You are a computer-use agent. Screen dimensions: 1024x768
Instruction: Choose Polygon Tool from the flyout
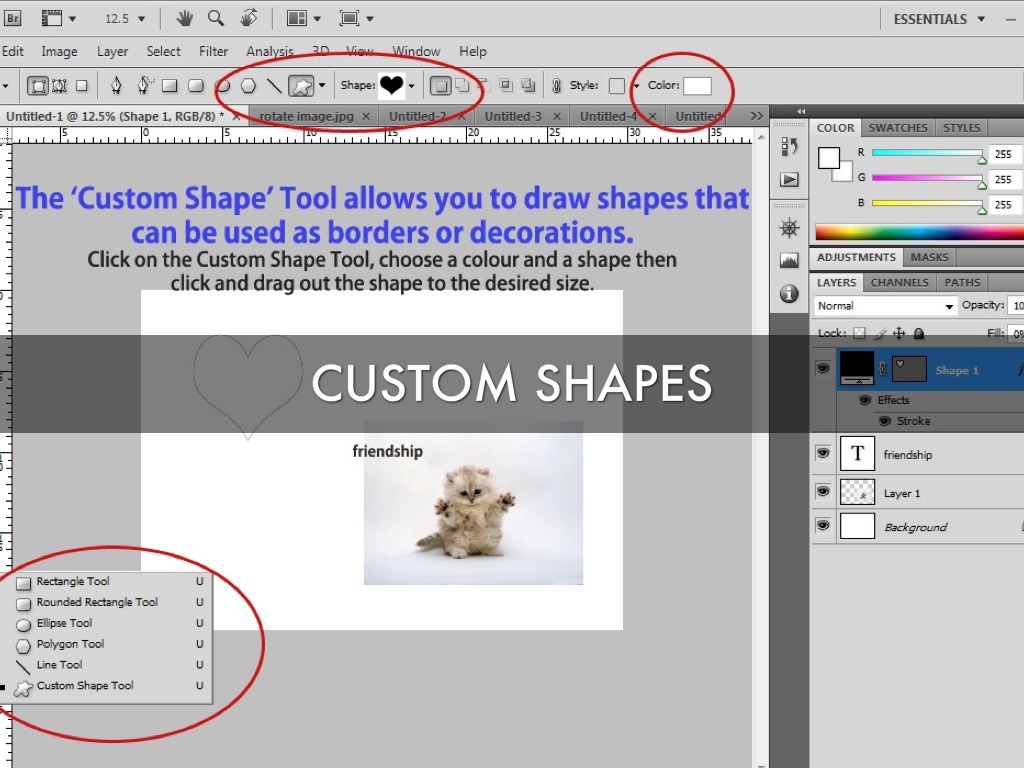click(x=70, y=644)
